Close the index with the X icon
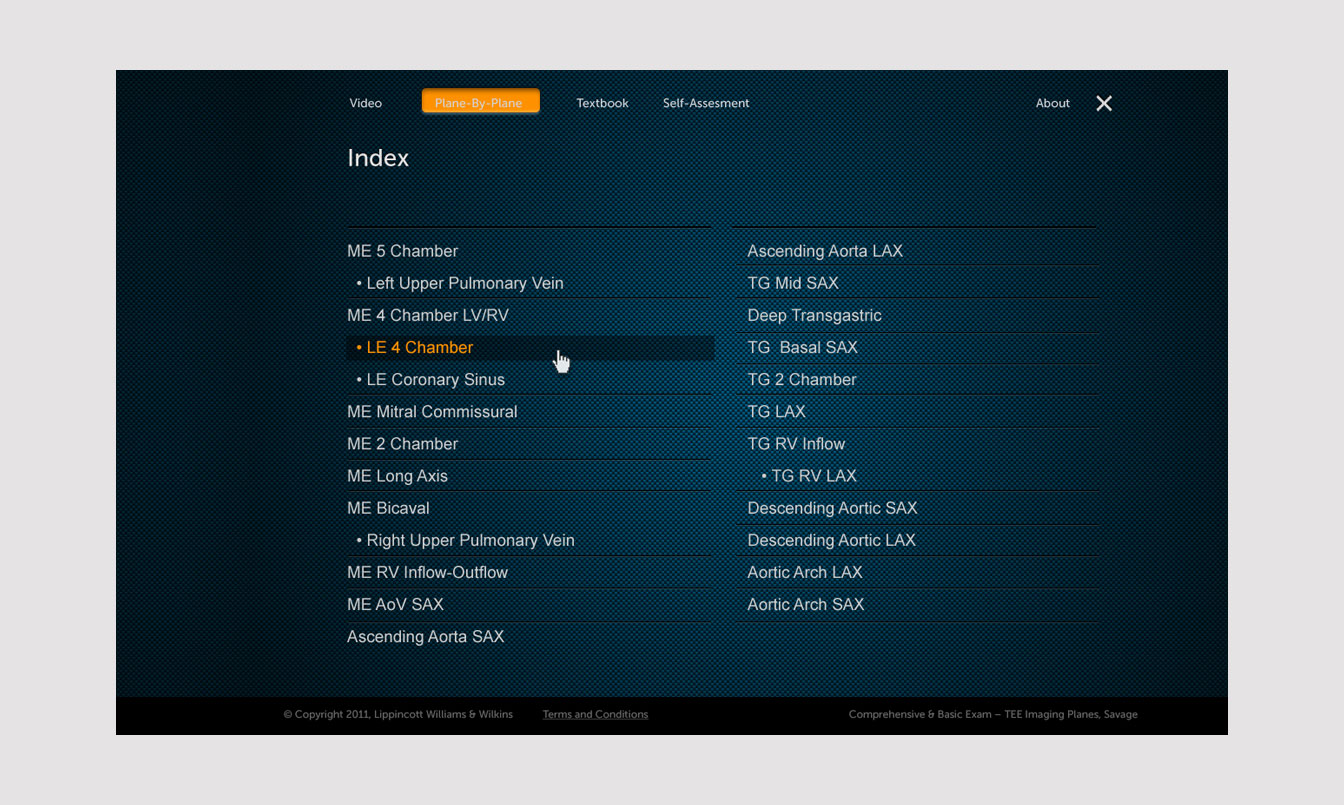 (x=1104, y=104)
